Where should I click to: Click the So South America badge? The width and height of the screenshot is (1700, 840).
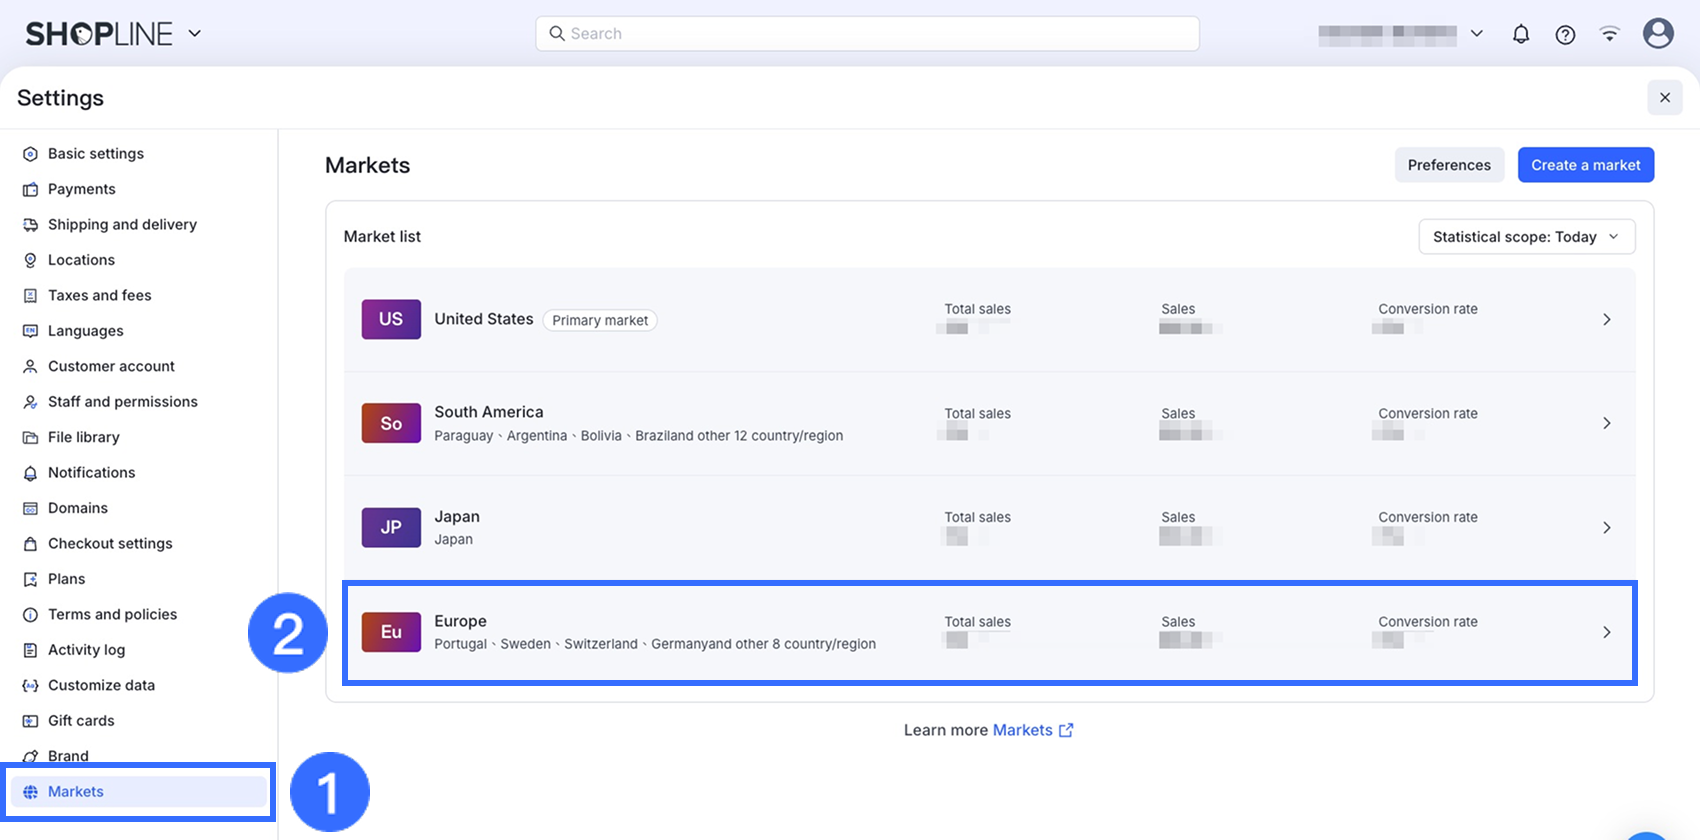391,424
